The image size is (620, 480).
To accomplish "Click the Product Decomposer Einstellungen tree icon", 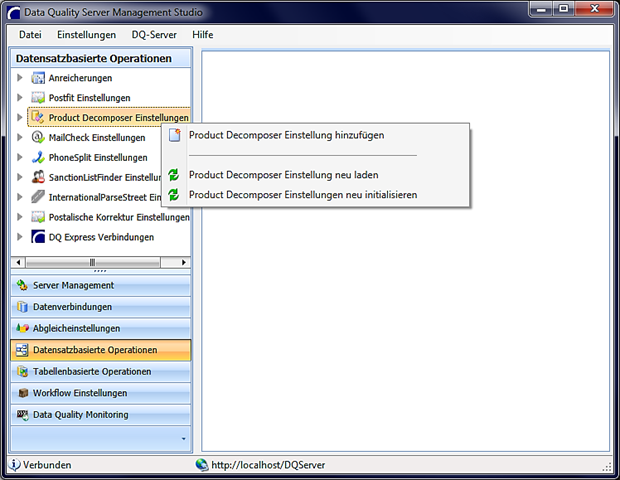I will [38, 117].
